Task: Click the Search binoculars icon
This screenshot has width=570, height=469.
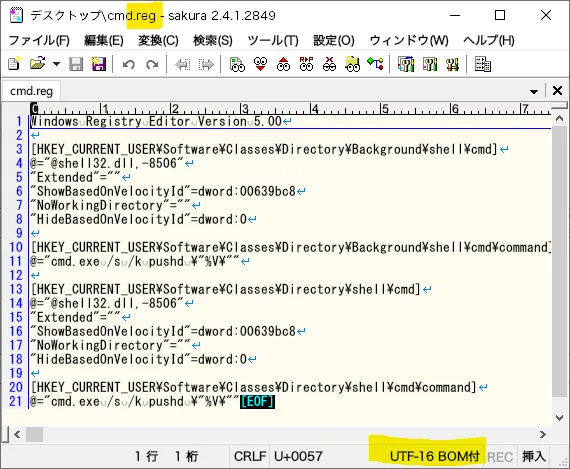Action: click(x=237, y=64)
